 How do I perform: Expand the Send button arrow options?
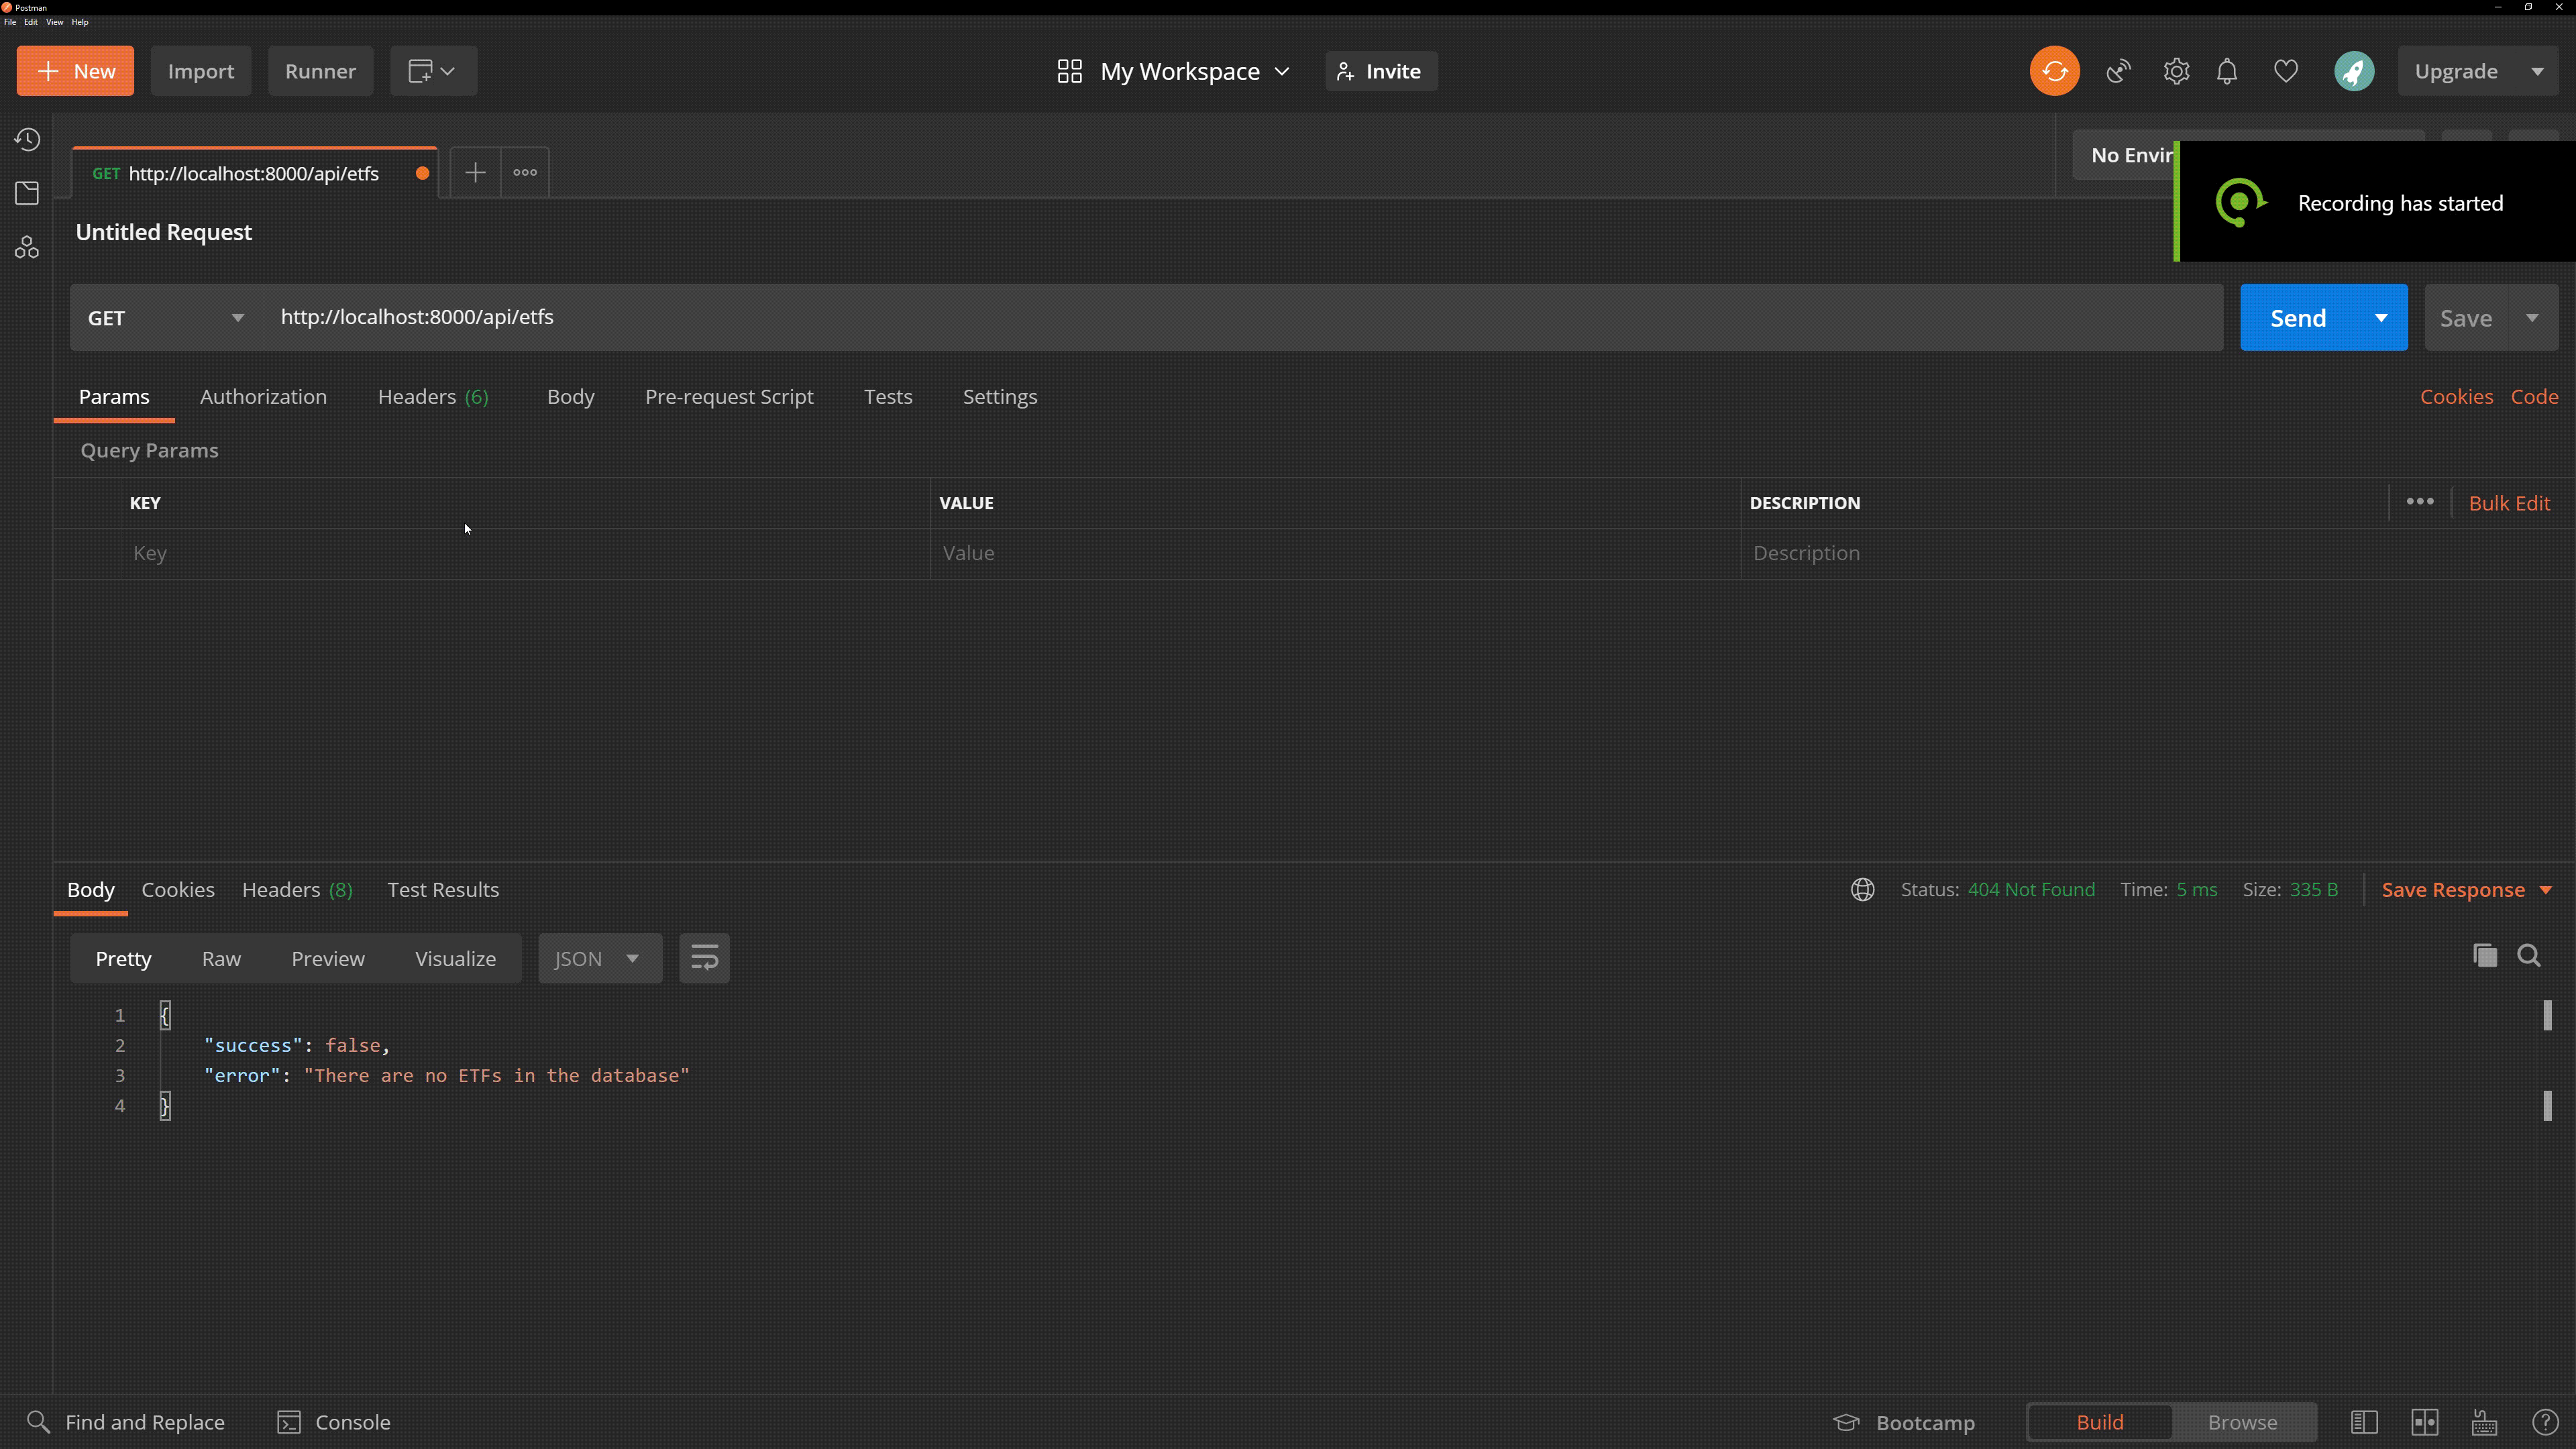coord(2381,318)
